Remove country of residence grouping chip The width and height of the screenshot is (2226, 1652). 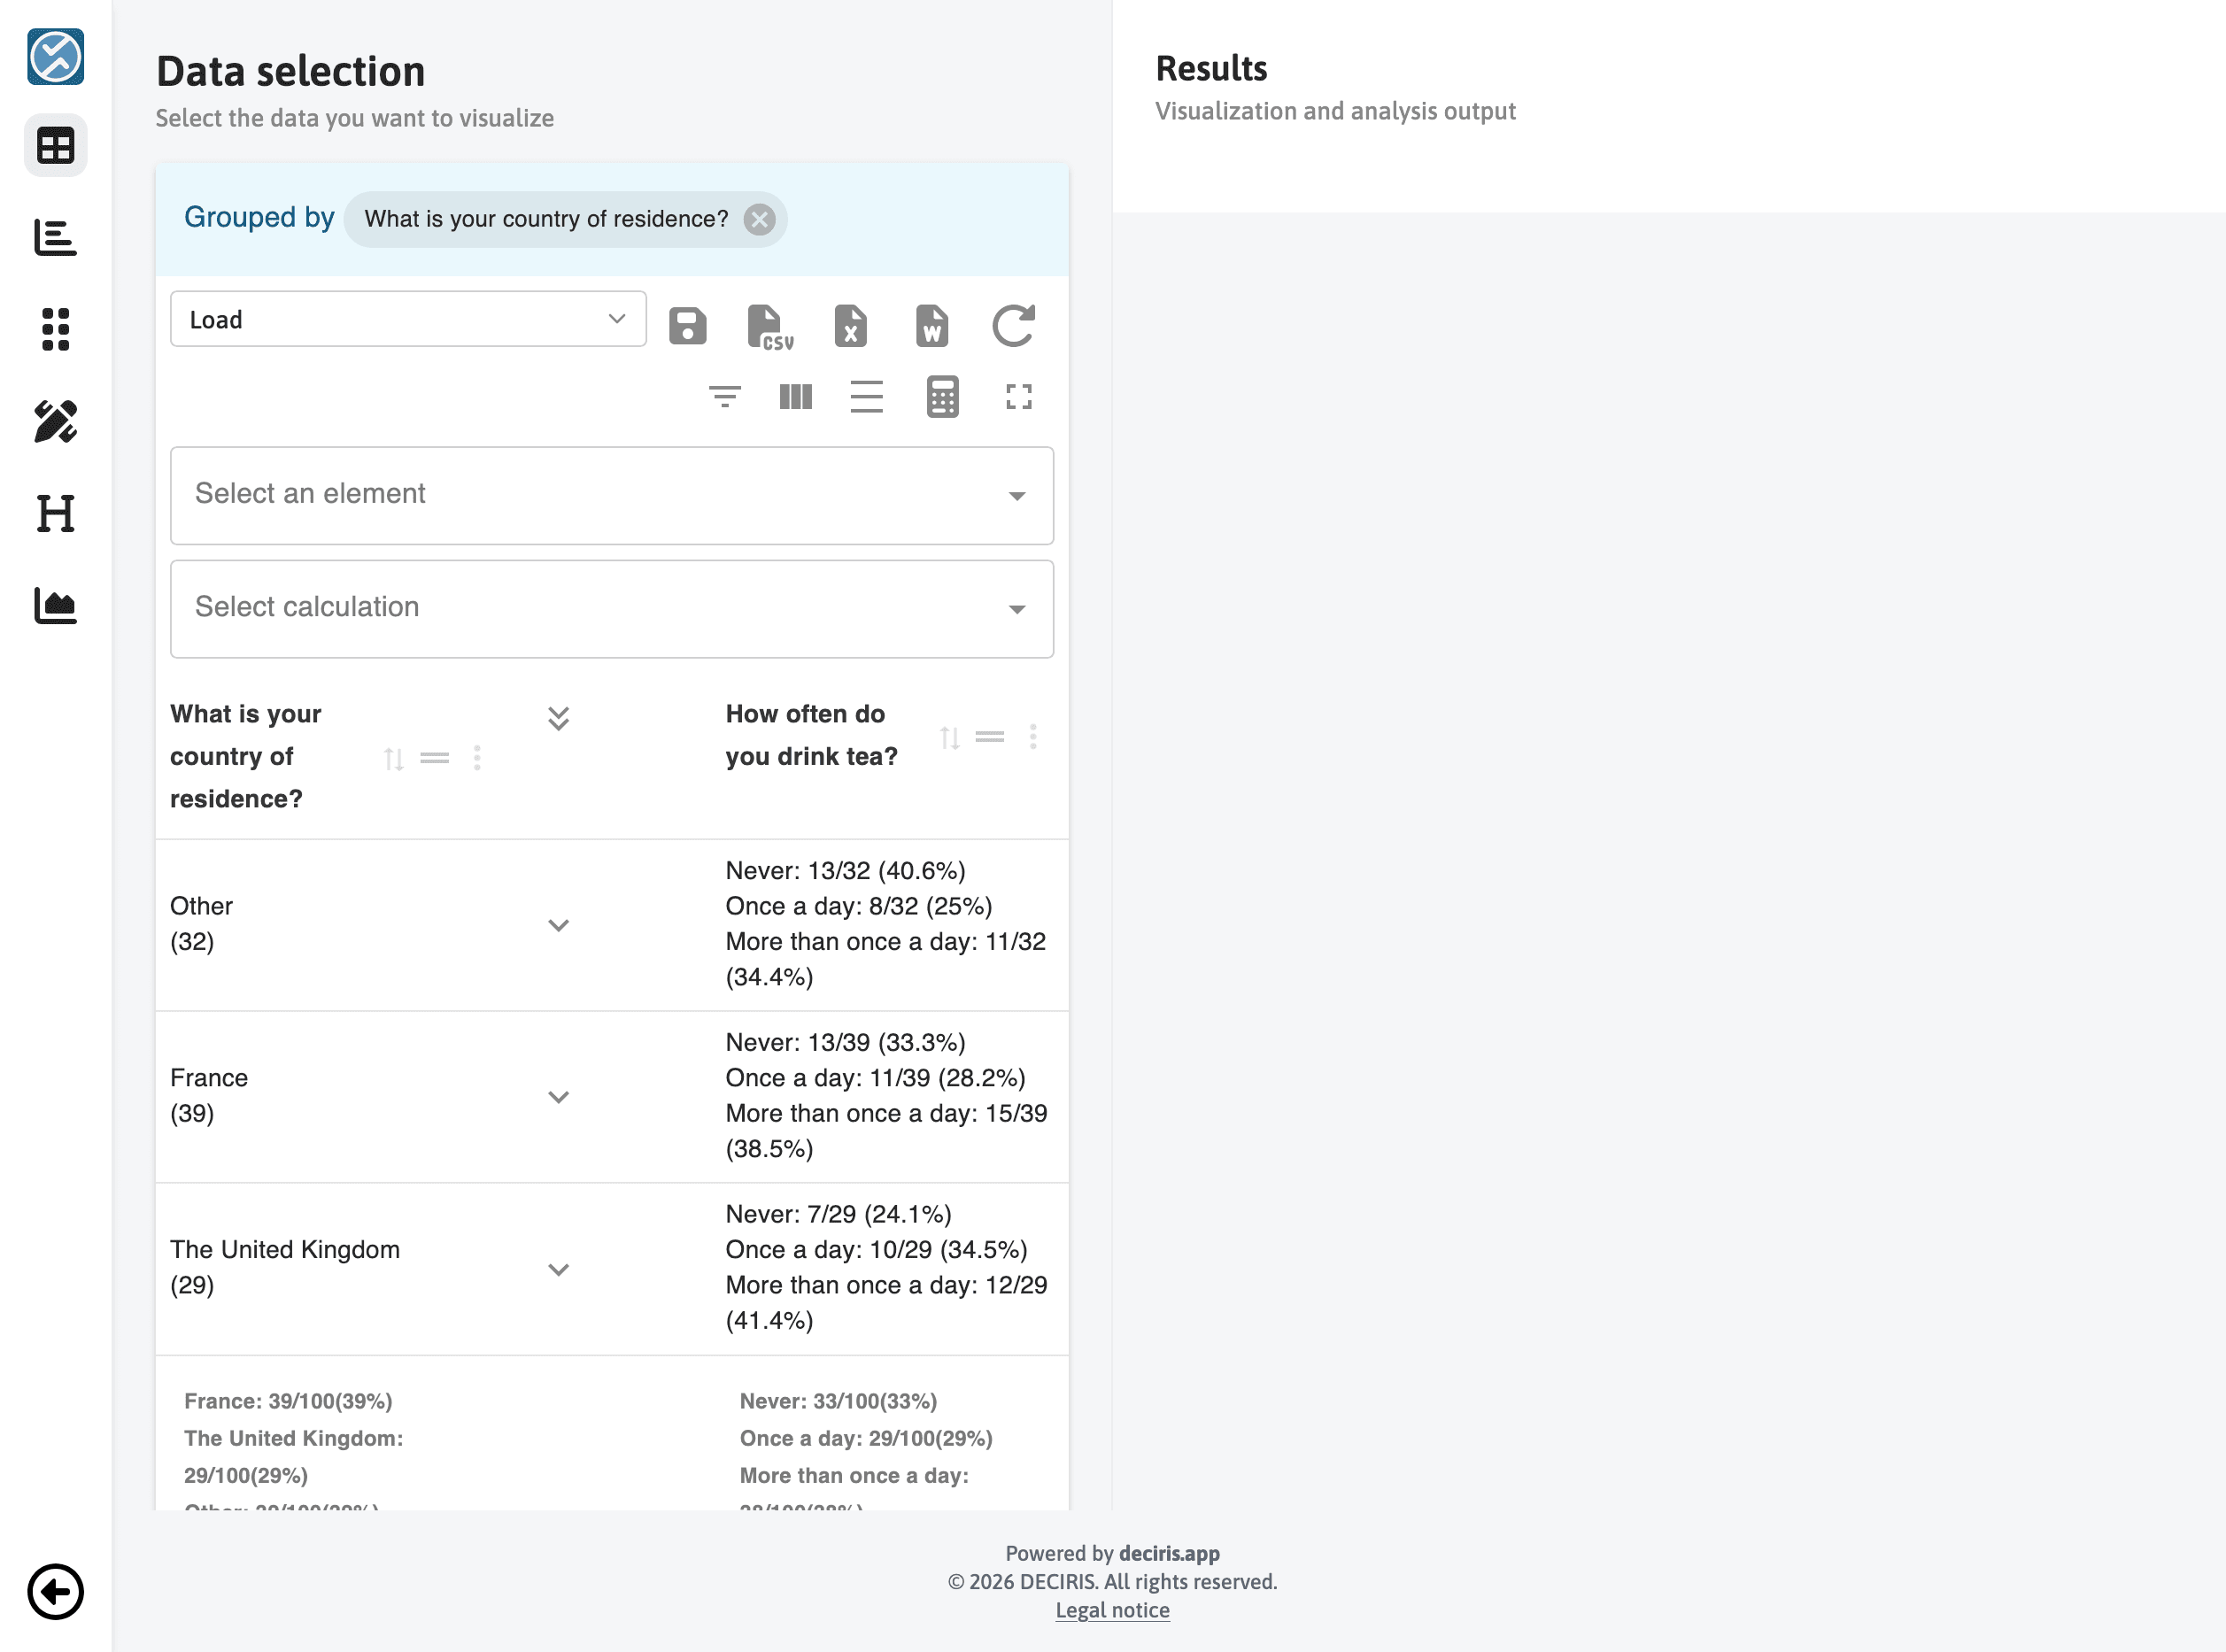[x=759, y=219]
